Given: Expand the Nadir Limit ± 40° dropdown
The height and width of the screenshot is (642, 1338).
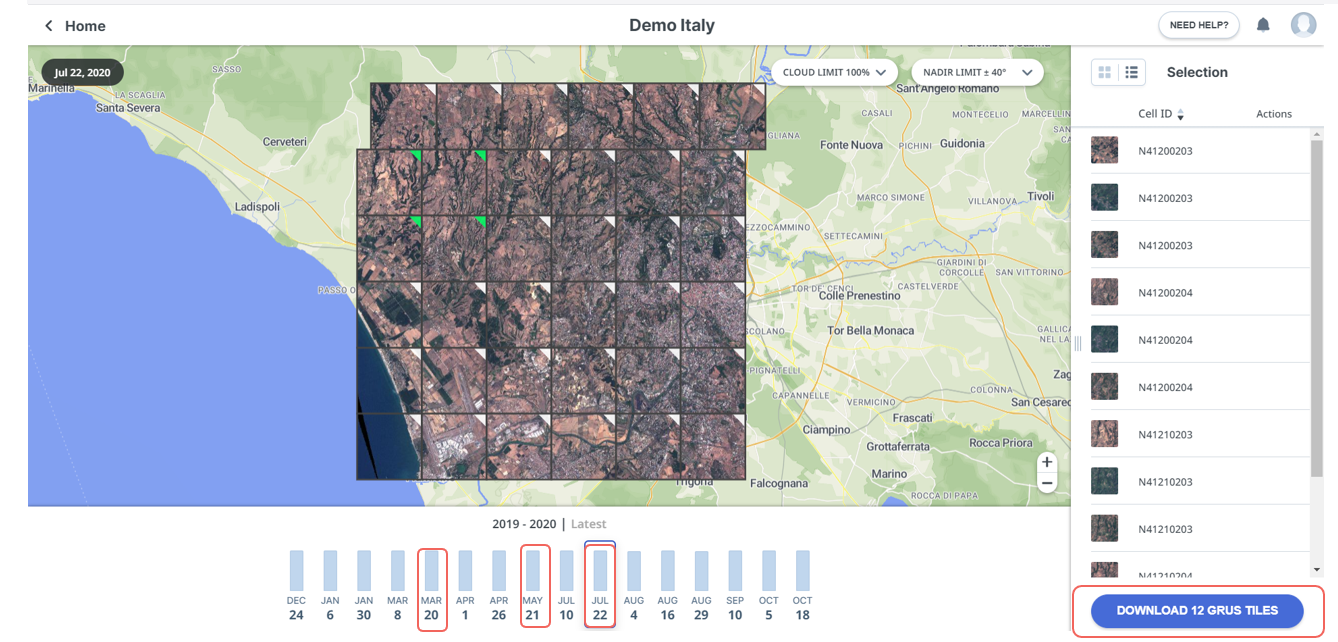Looking at the screenshot, I should (976, 73).
